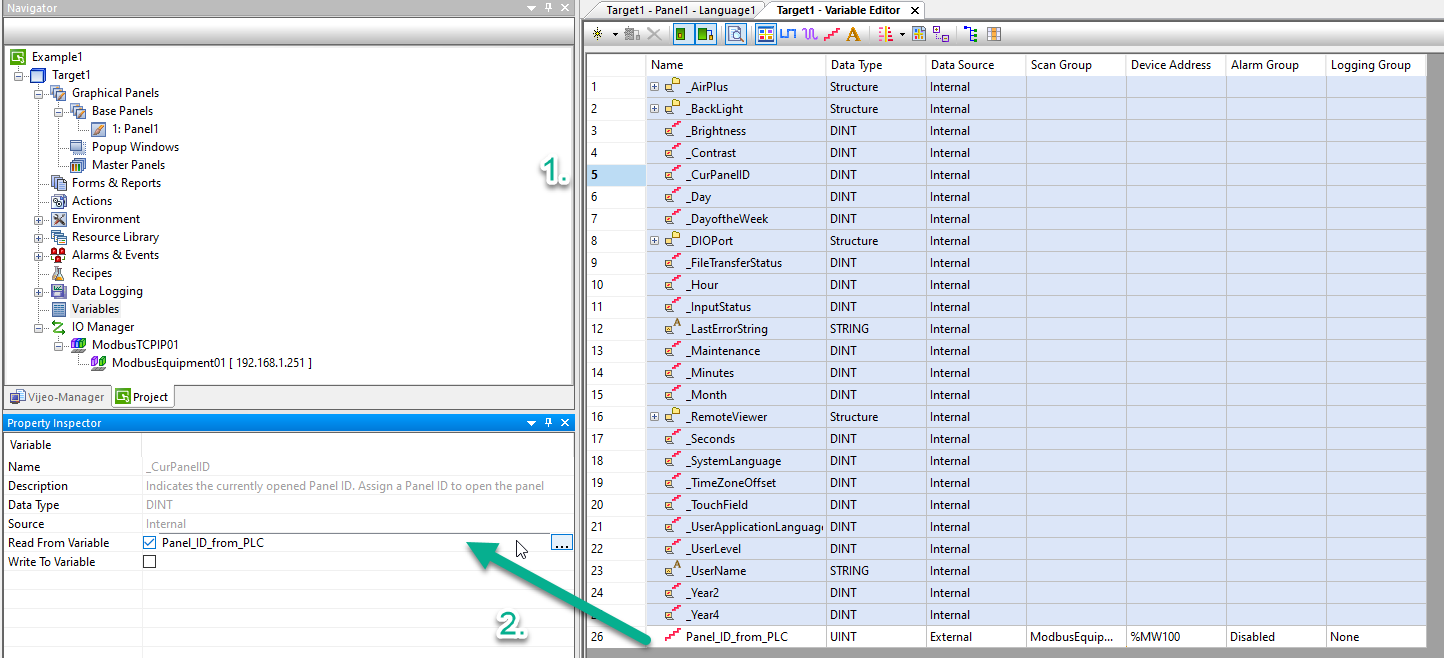The height and width of the screenshot is (658, 1444).
Task: Click the orange list view toolbar icon
Action: pos(993,34)
